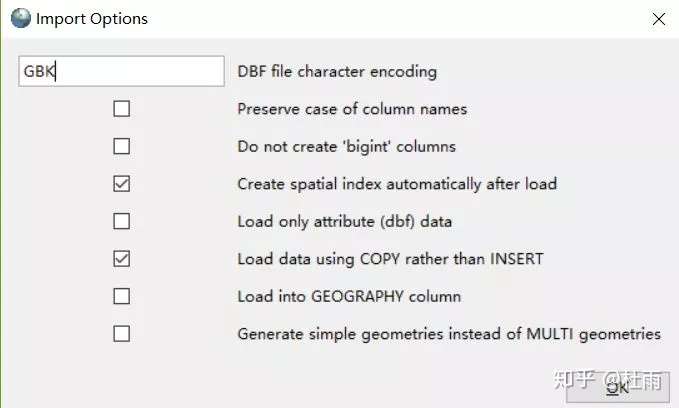The width and height of the screenshot is (679, 408).
Task: Close the Import Options dialog
Action: [658, 18]
